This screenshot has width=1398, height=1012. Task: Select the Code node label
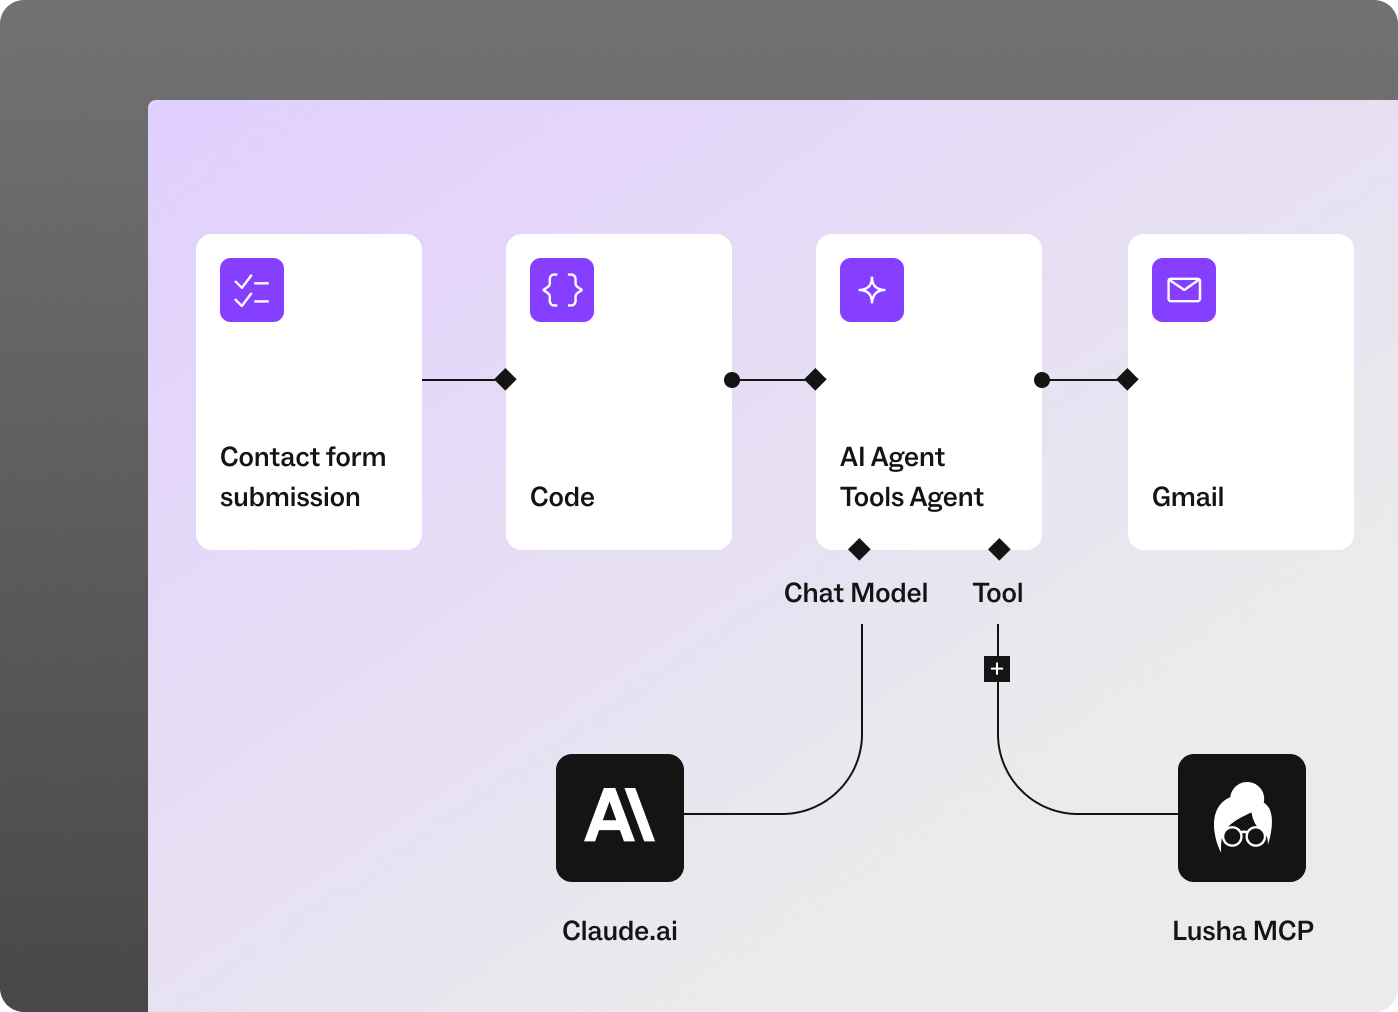pyautogui.click(x=562, y=497)
